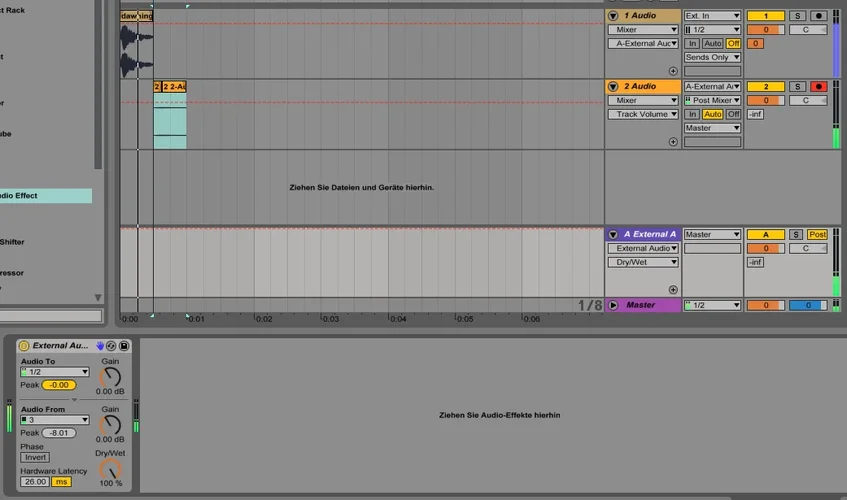Open Dry/Wet control chooser
847x500 pixels.
[643, 262]
